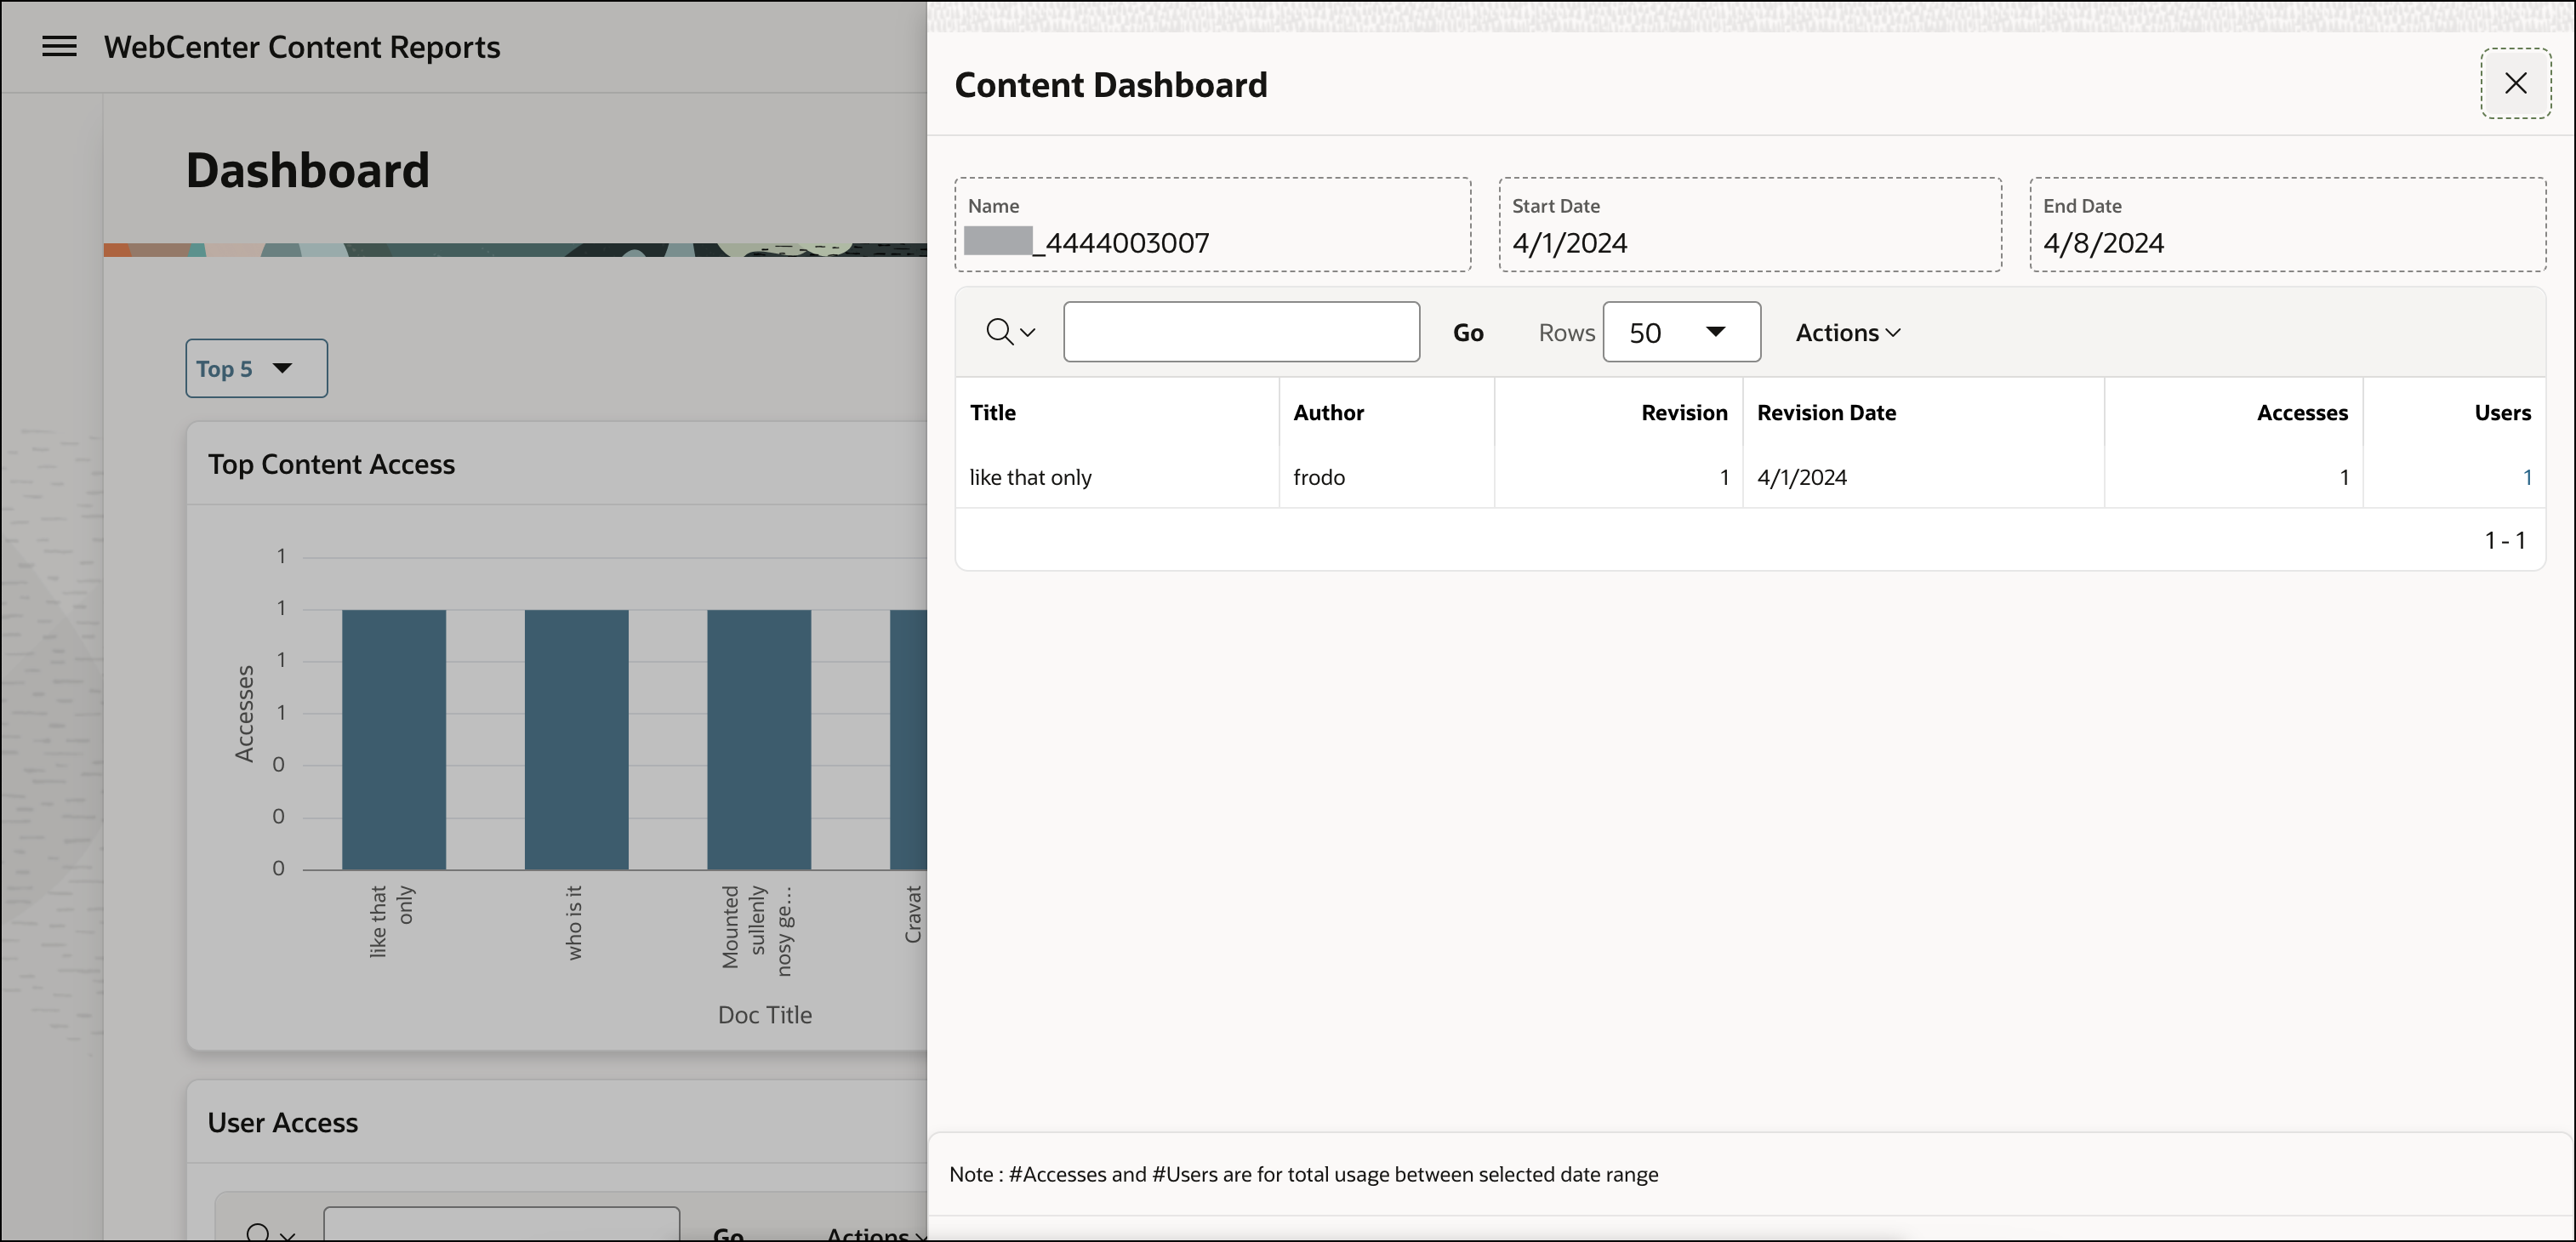Open the Users count link for frodo row

(x=2527, y=477)
